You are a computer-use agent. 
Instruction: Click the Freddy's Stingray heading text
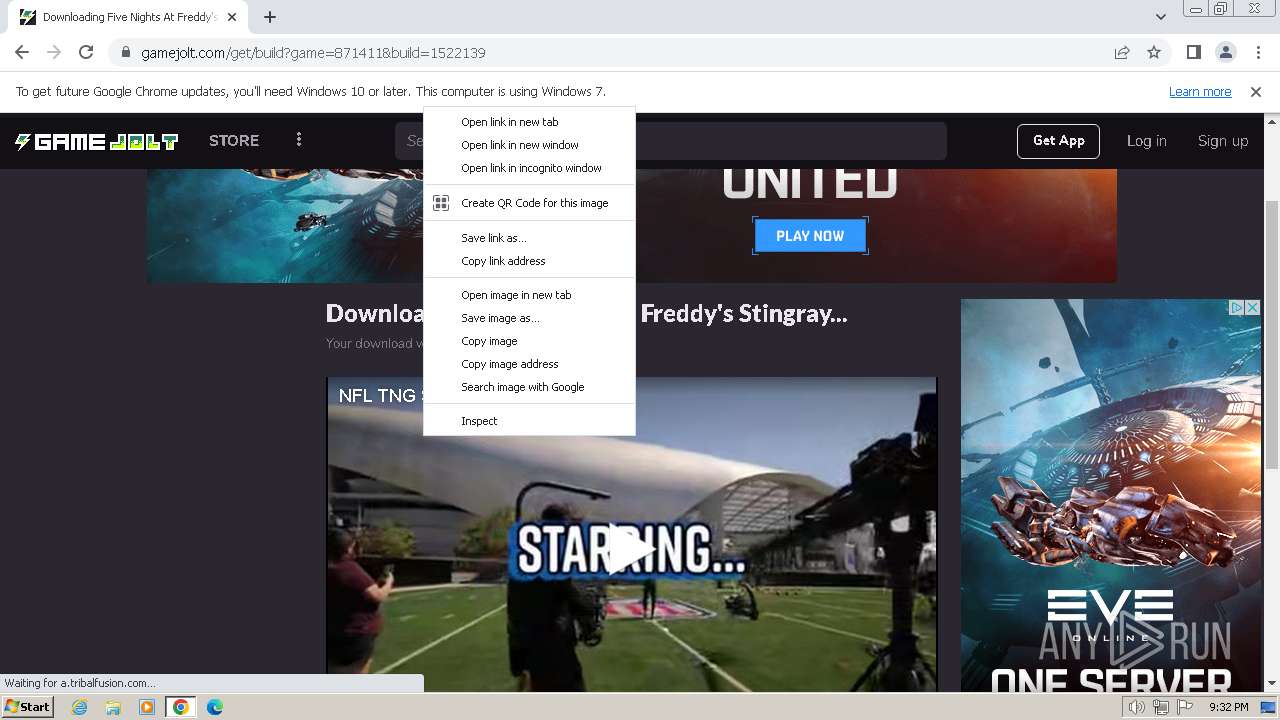coord(744,313)
